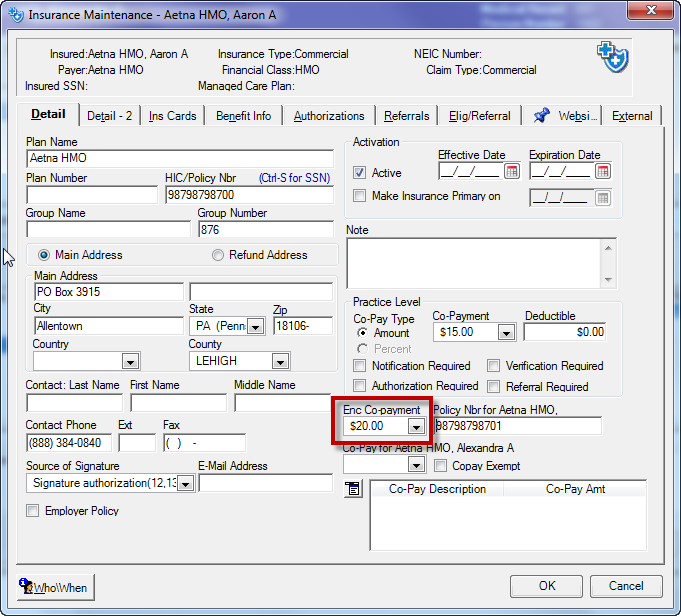Switch to the Benefit Info tab

pyautogui.click(x=244, y=116)
